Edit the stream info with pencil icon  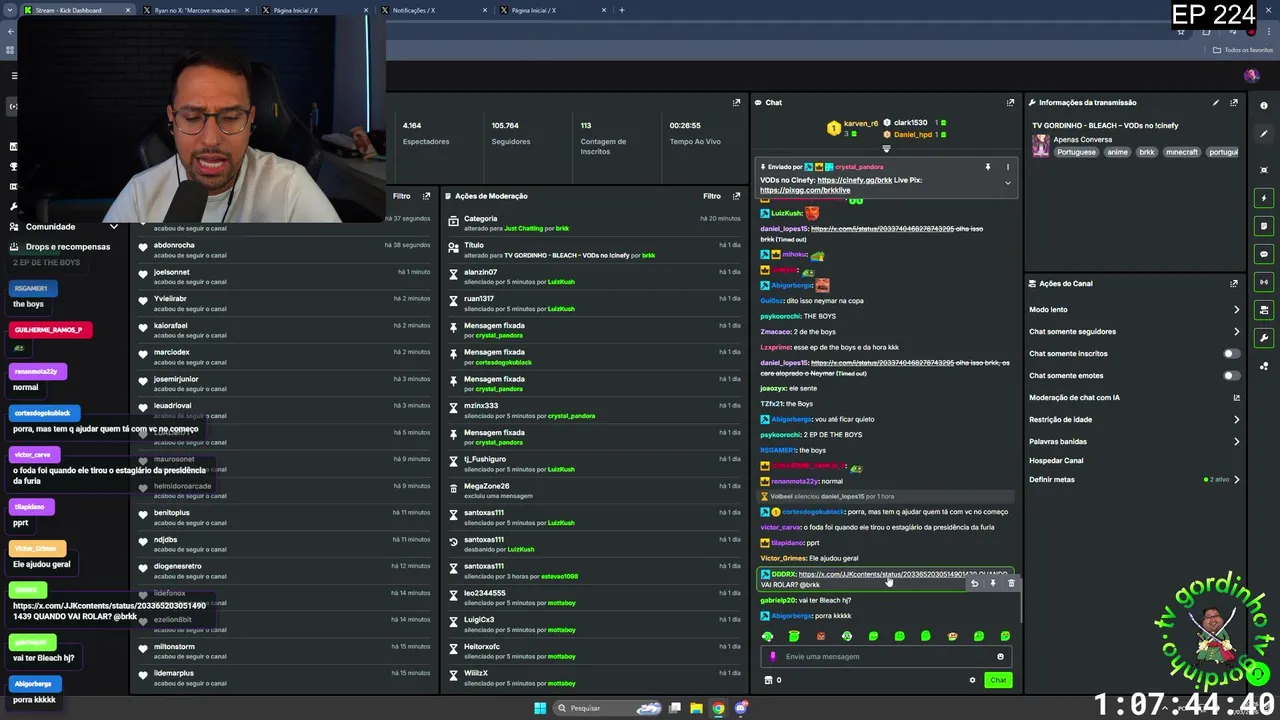tap(1216, 102)
